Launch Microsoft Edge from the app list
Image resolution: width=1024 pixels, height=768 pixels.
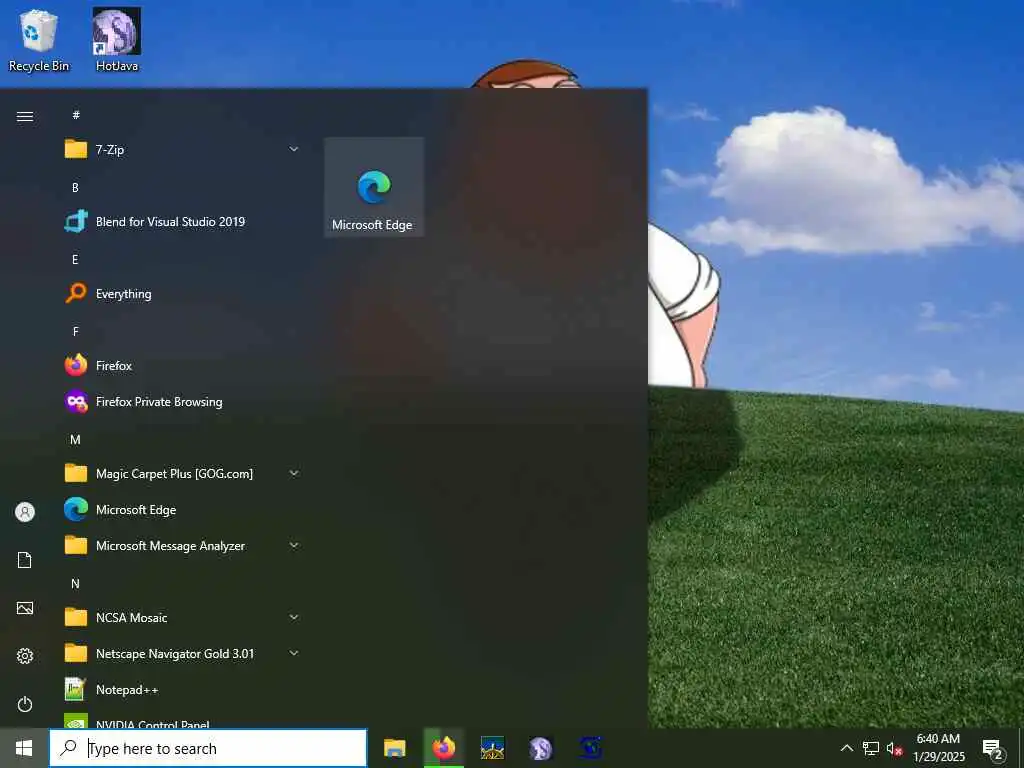(x=182, y=509)
